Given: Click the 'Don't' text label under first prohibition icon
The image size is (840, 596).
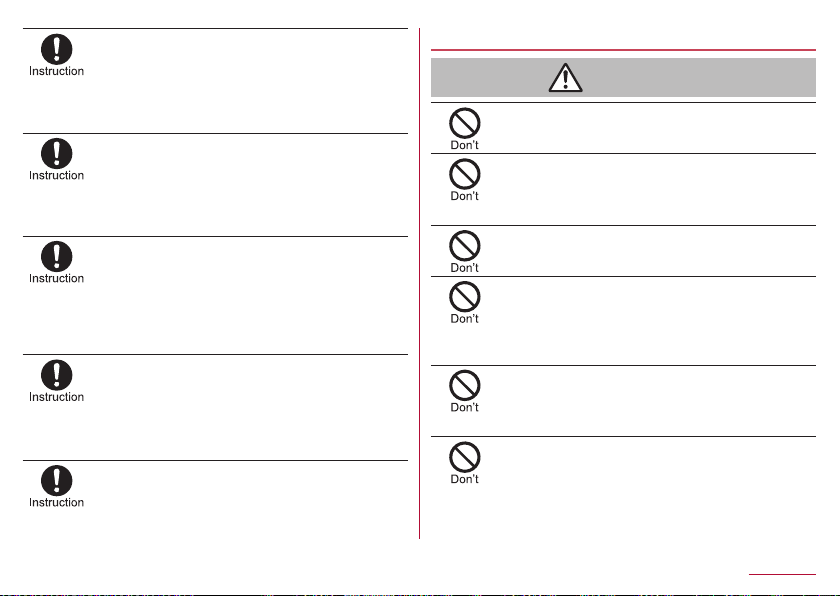Looking at the screenshot, I should tap(464, 145).
